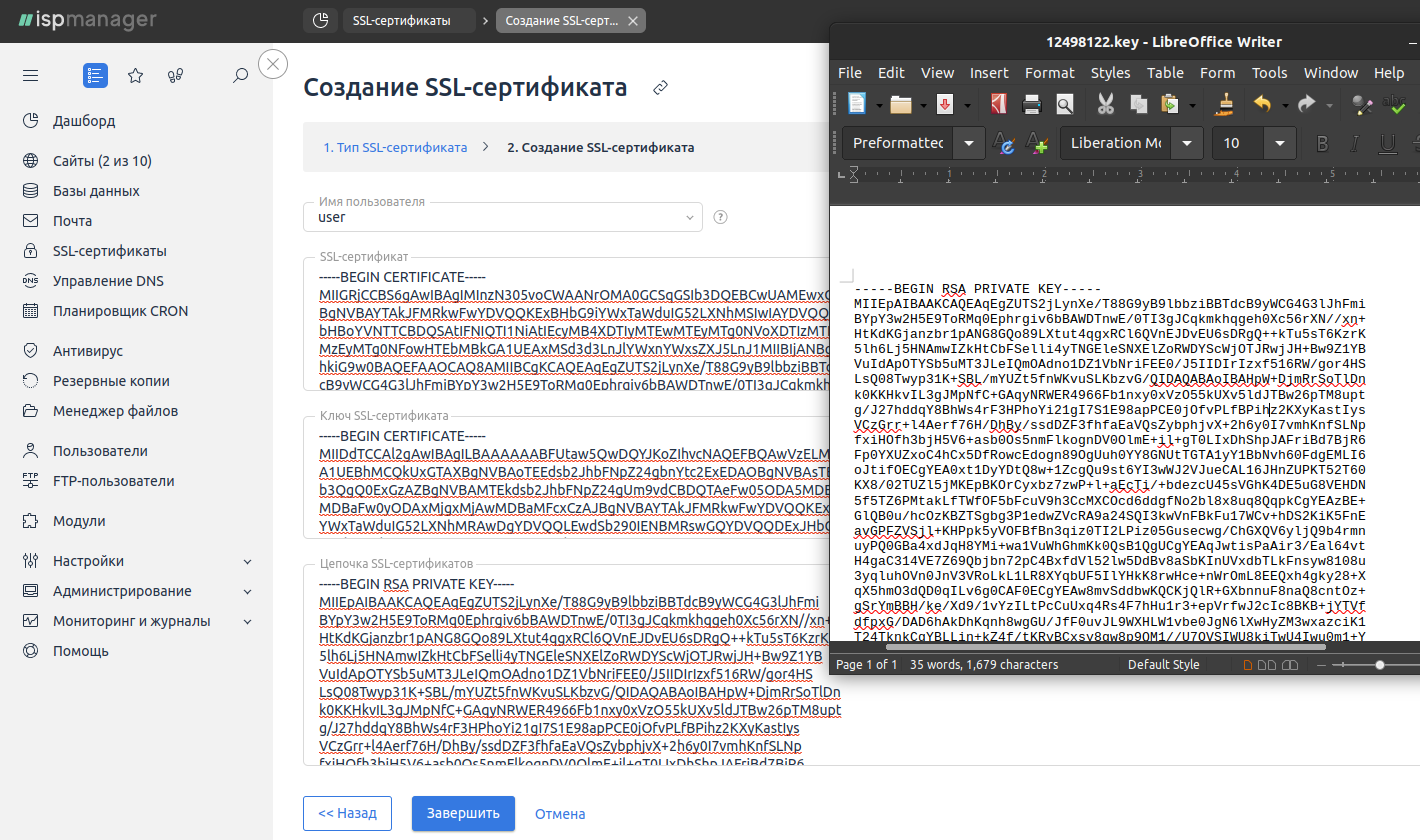Open the dashboard pie-chart tab icon

click(x=320, y=21)
